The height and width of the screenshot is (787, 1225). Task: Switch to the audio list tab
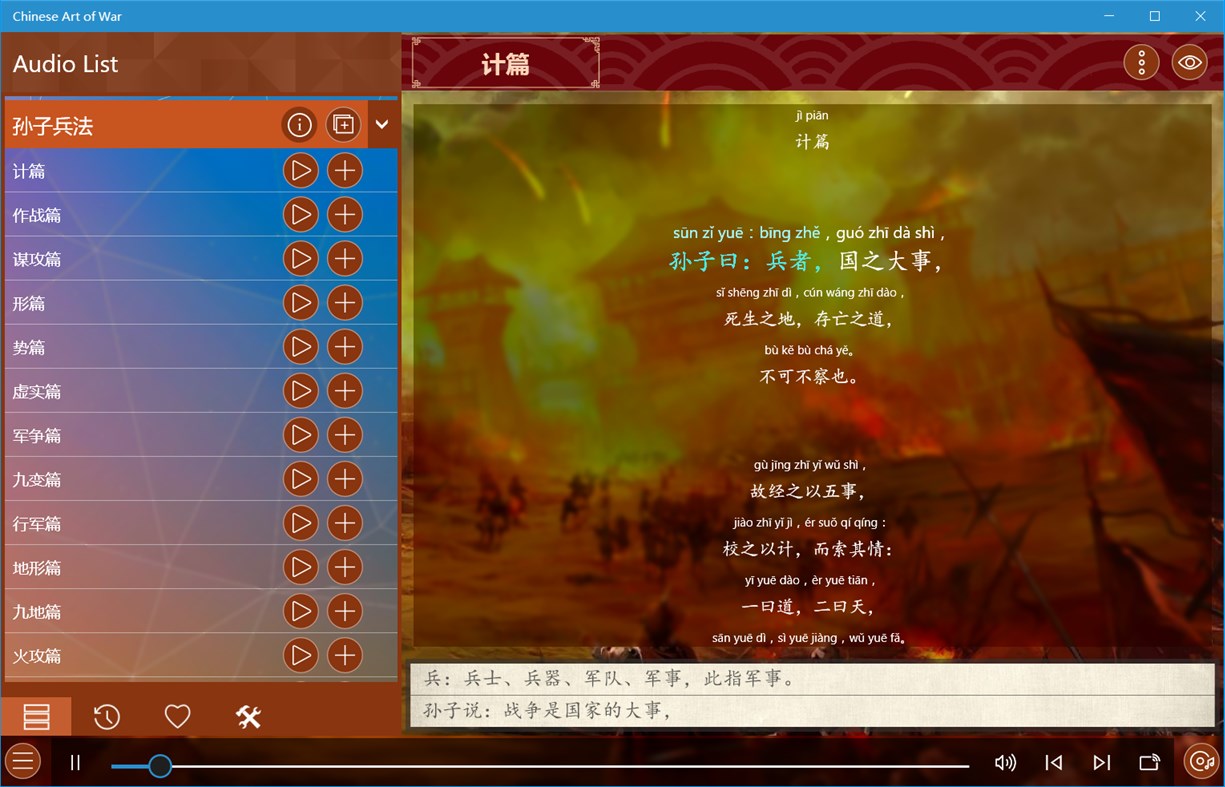(36, 716)
